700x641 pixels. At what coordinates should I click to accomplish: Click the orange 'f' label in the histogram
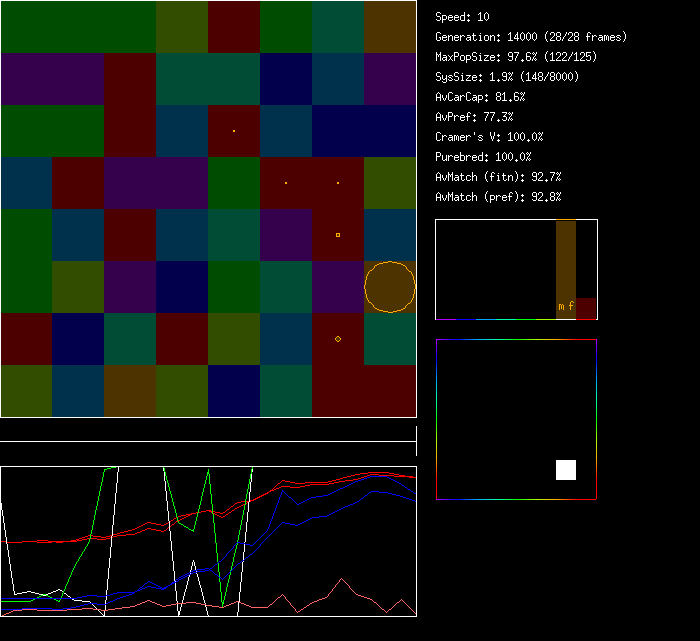571,306
